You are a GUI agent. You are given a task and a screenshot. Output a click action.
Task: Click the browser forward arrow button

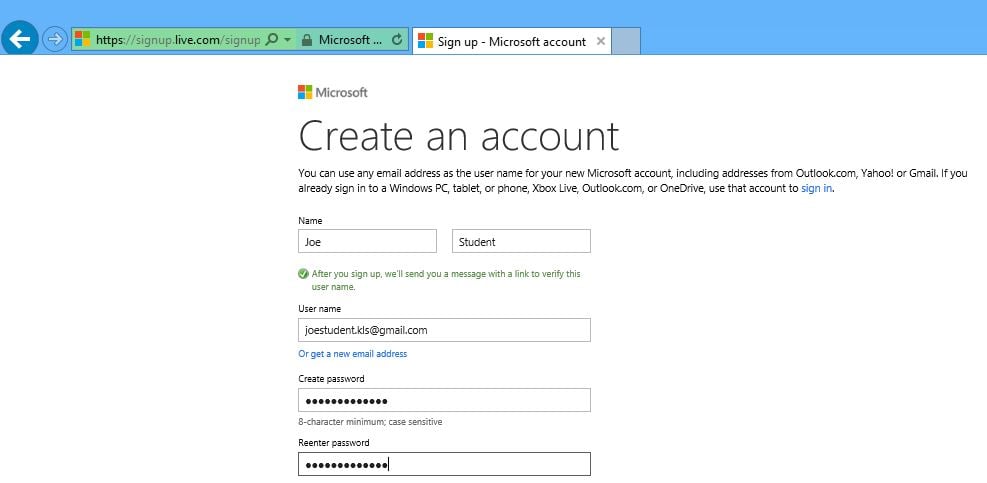(55, 40)
